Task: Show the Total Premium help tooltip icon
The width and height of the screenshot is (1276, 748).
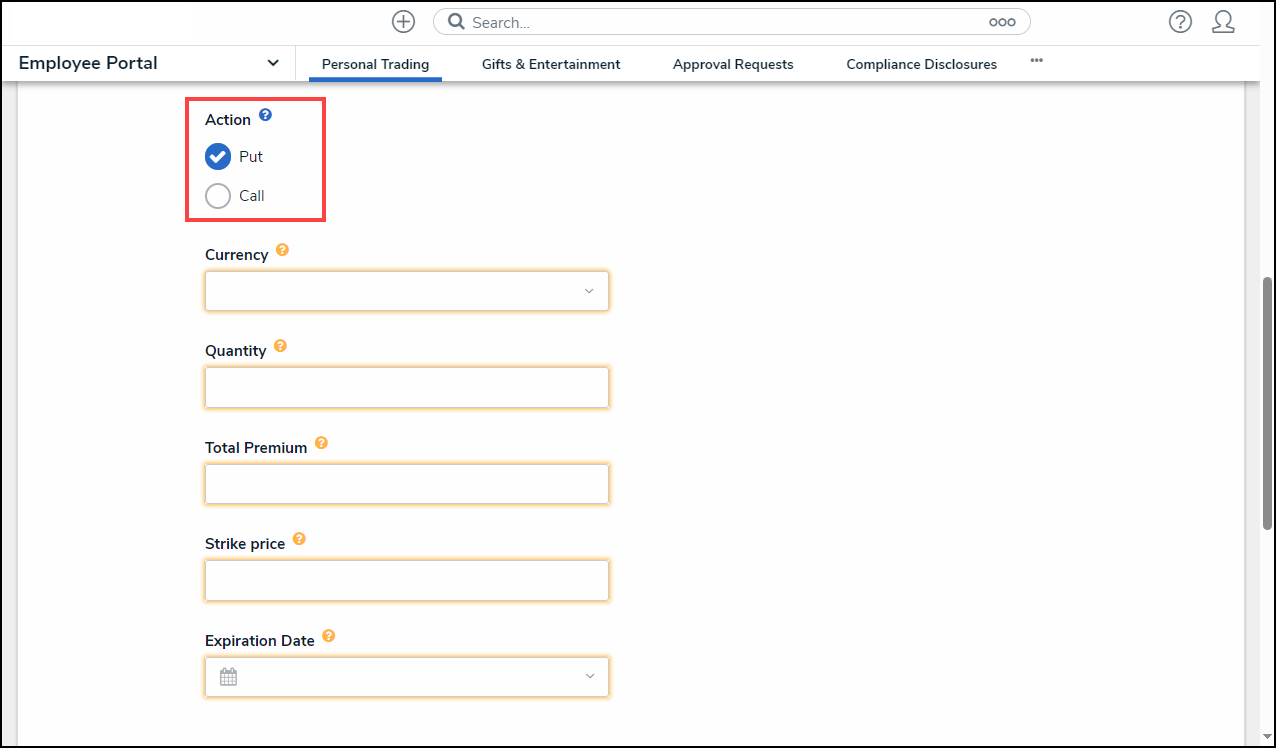Action: 321,443
